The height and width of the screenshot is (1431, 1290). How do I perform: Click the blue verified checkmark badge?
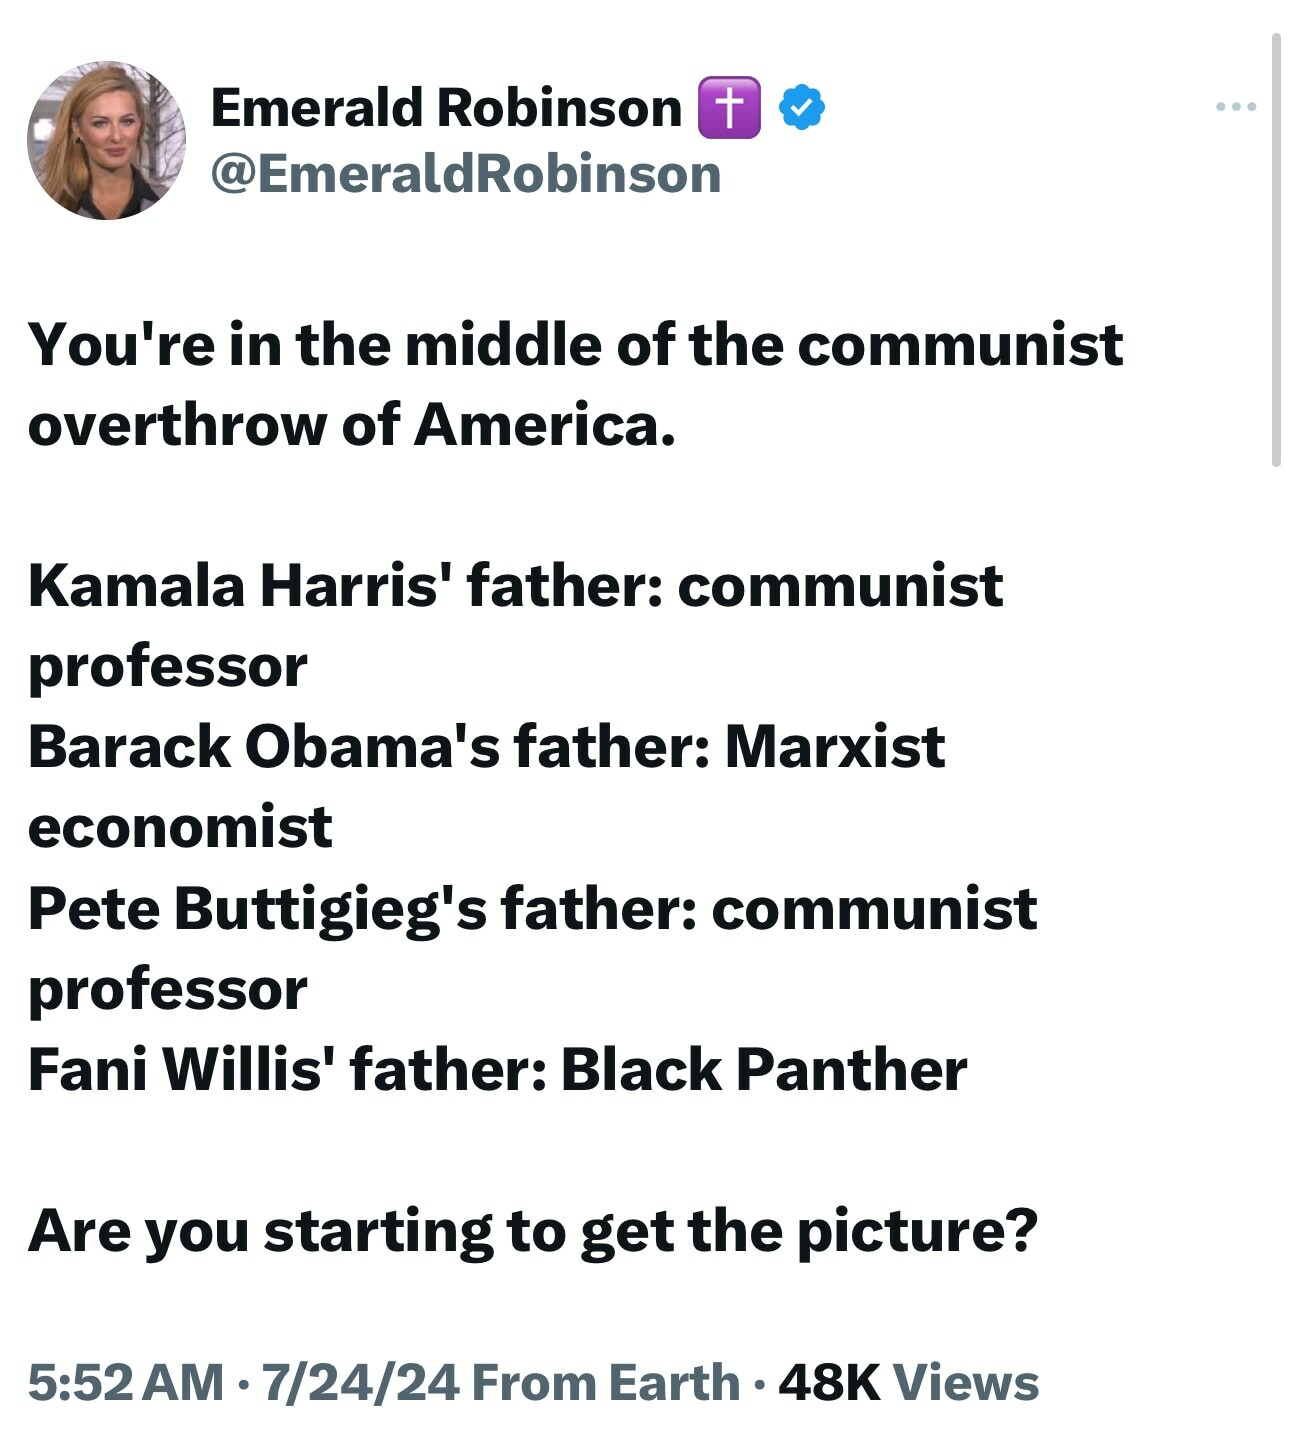point(801,107)
